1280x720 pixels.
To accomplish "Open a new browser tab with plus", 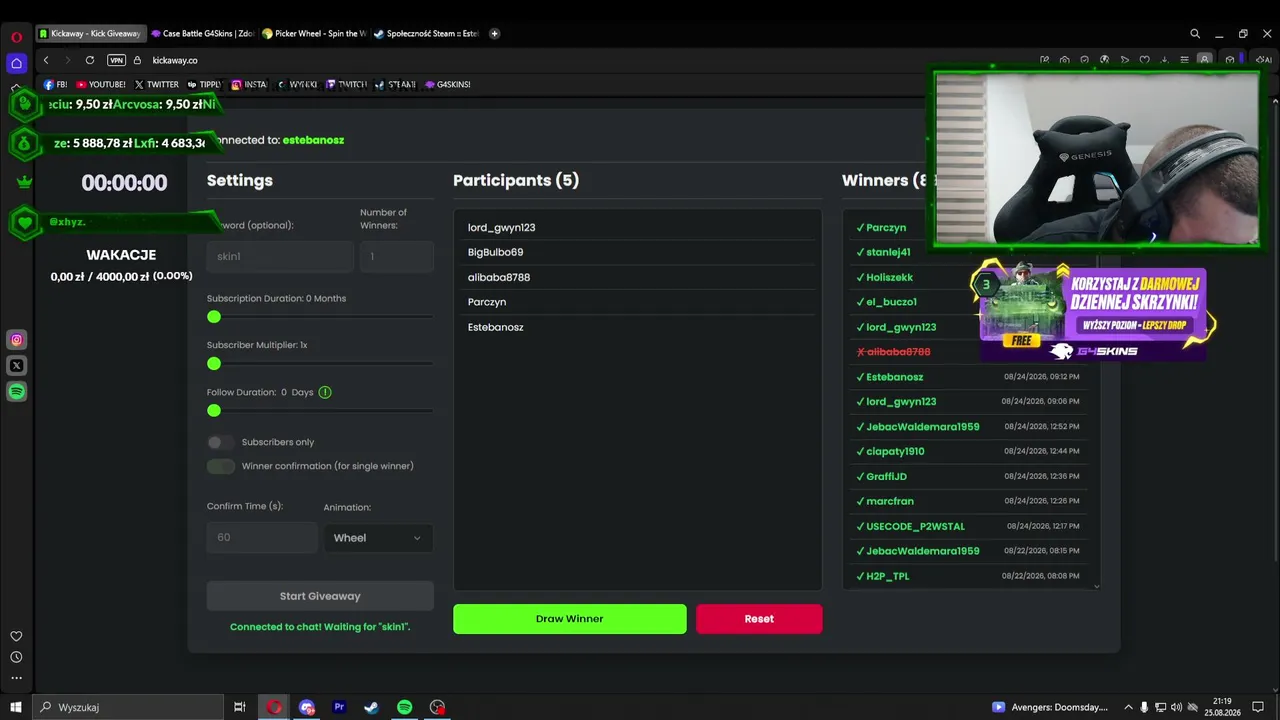I will (x=494, y=33).
